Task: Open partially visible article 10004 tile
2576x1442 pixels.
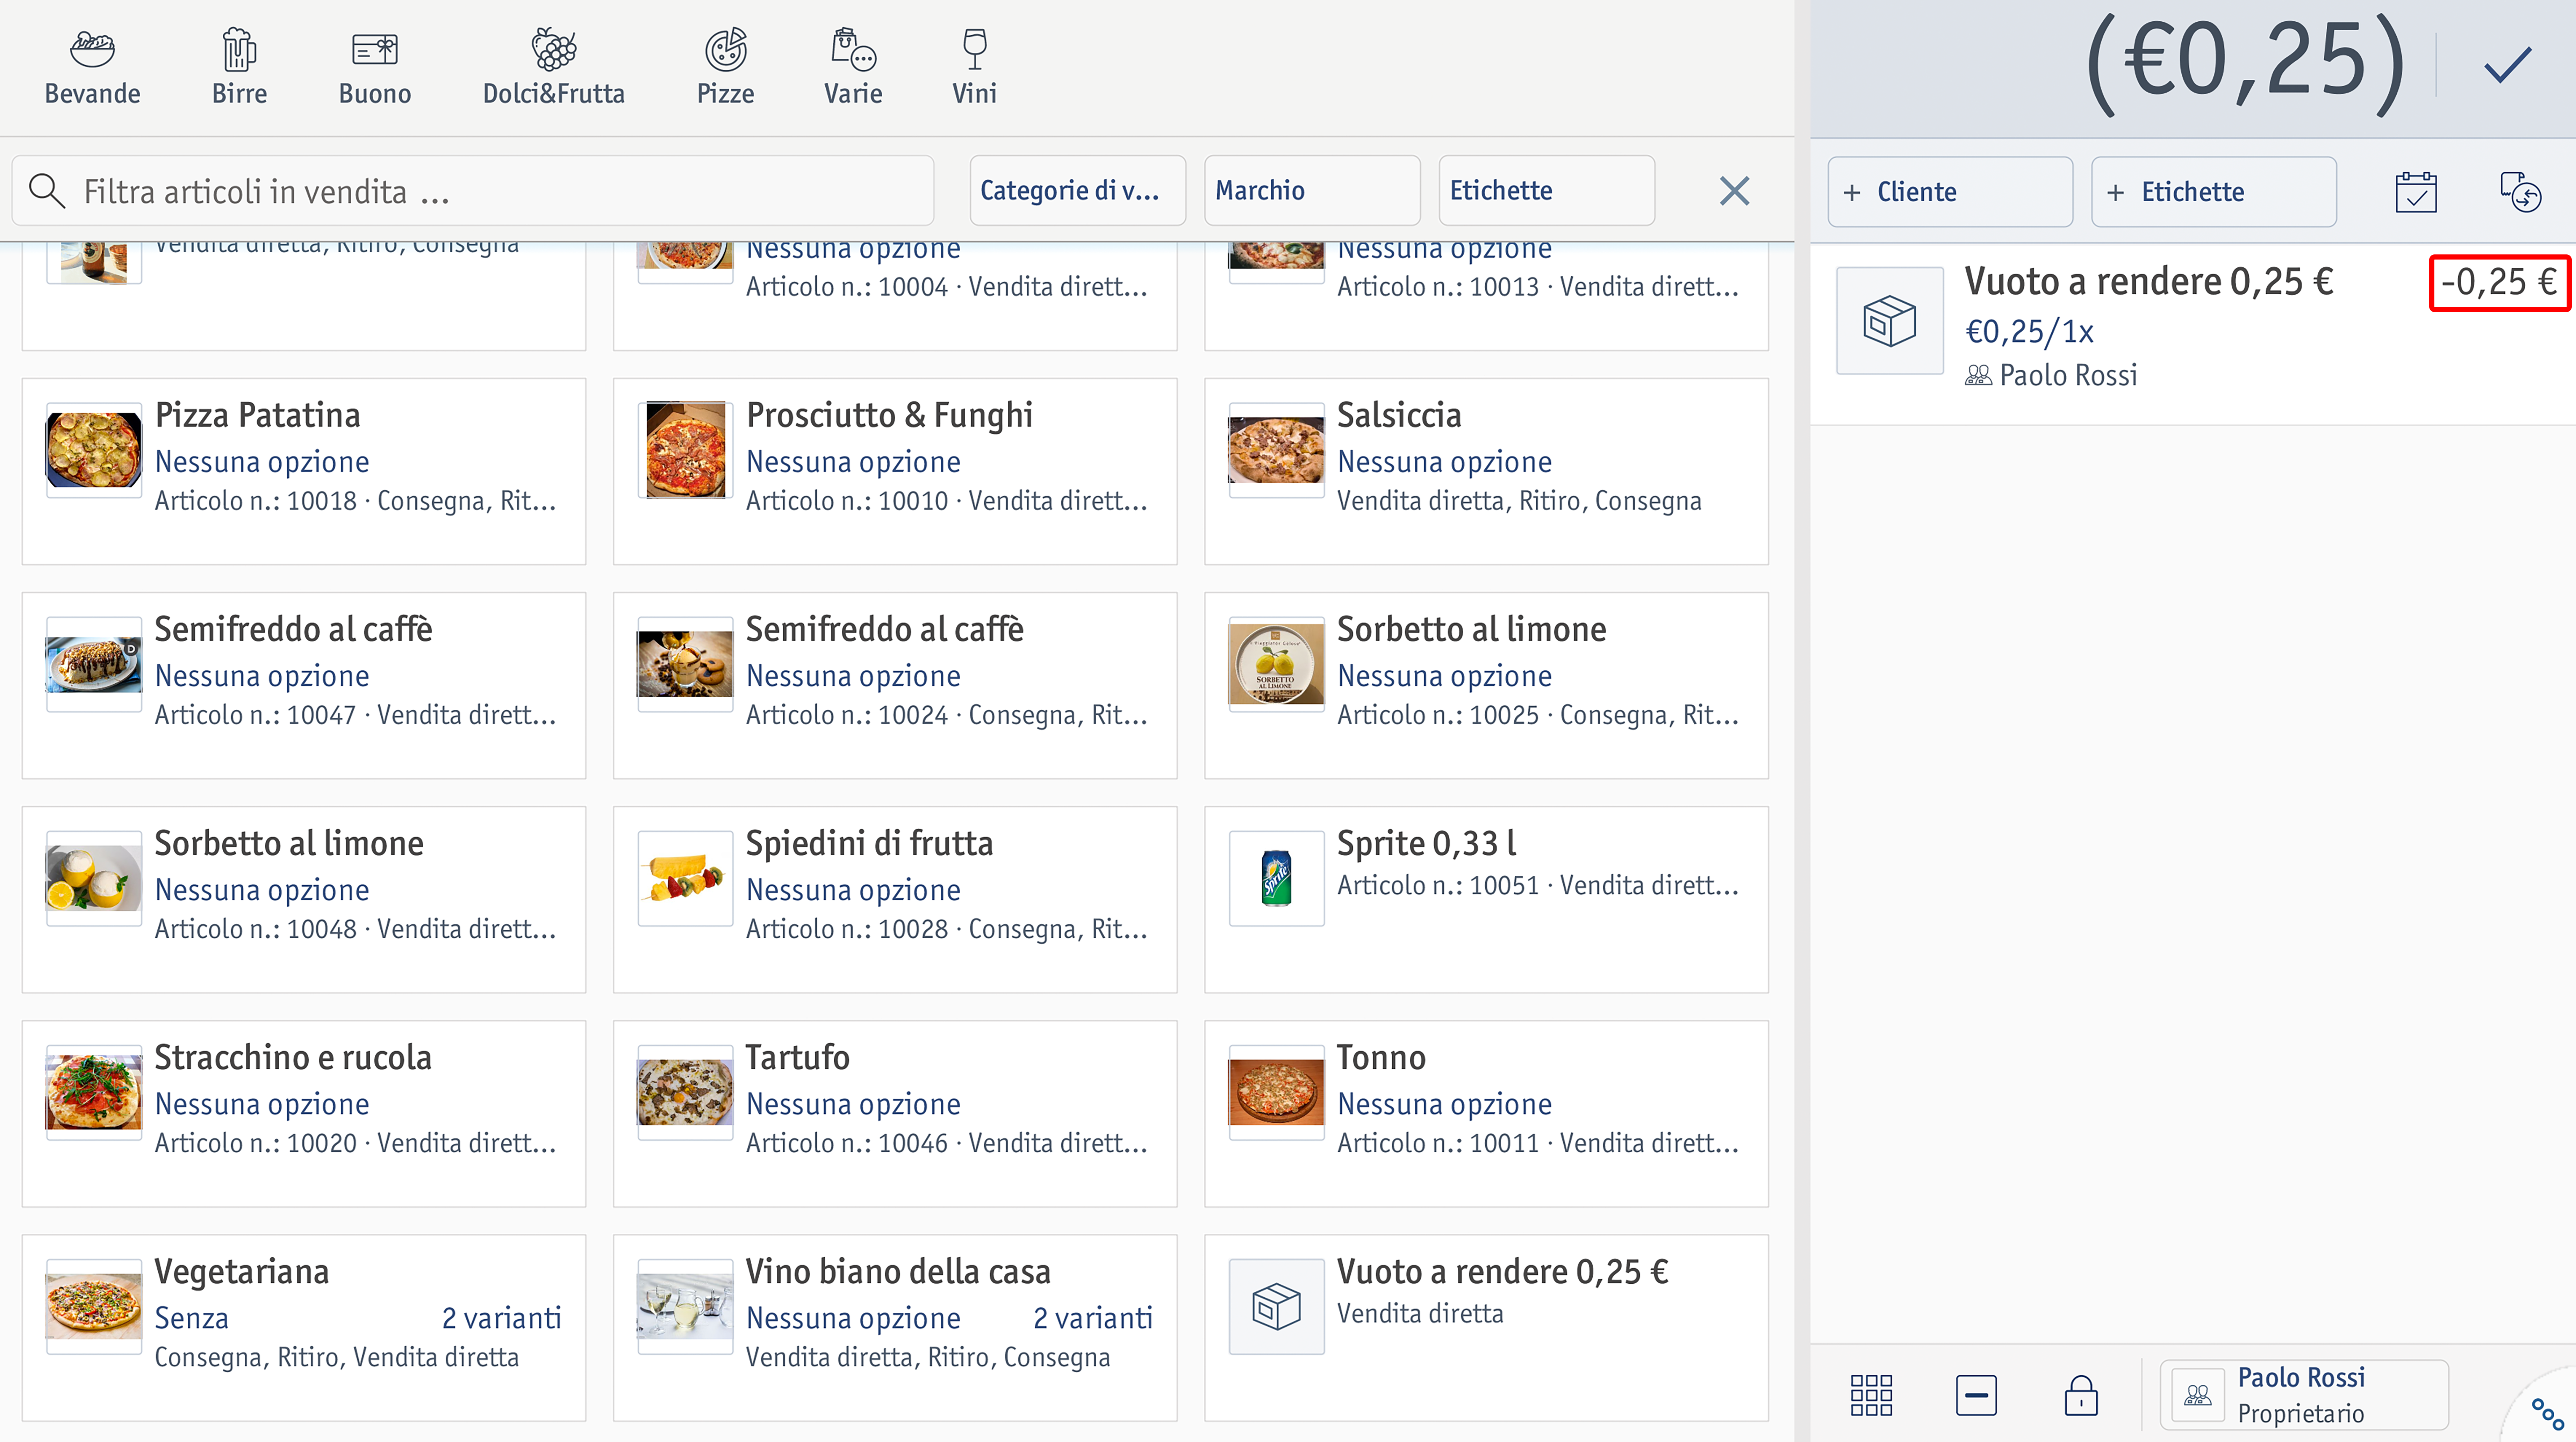Action: tap(895, 296)
